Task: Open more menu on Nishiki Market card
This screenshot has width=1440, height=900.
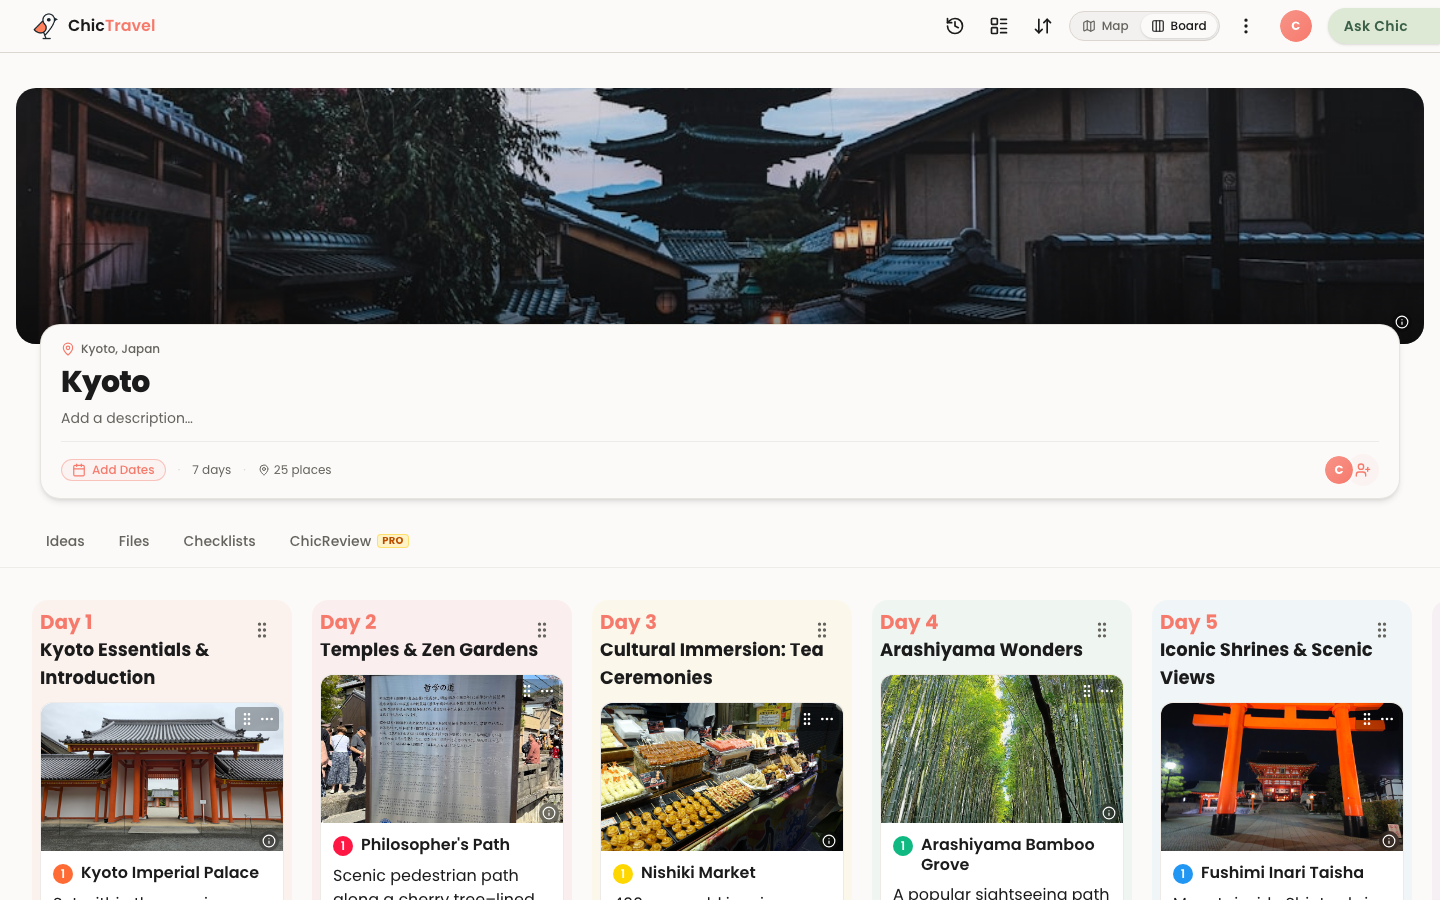Action: [827, 719]
